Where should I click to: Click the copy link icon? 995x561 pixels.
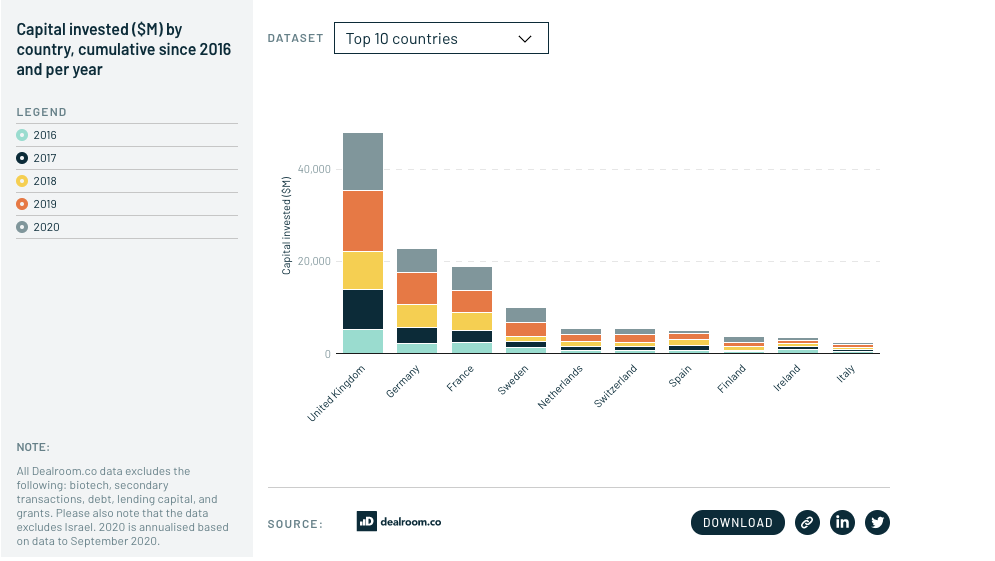tap(807, 522)
